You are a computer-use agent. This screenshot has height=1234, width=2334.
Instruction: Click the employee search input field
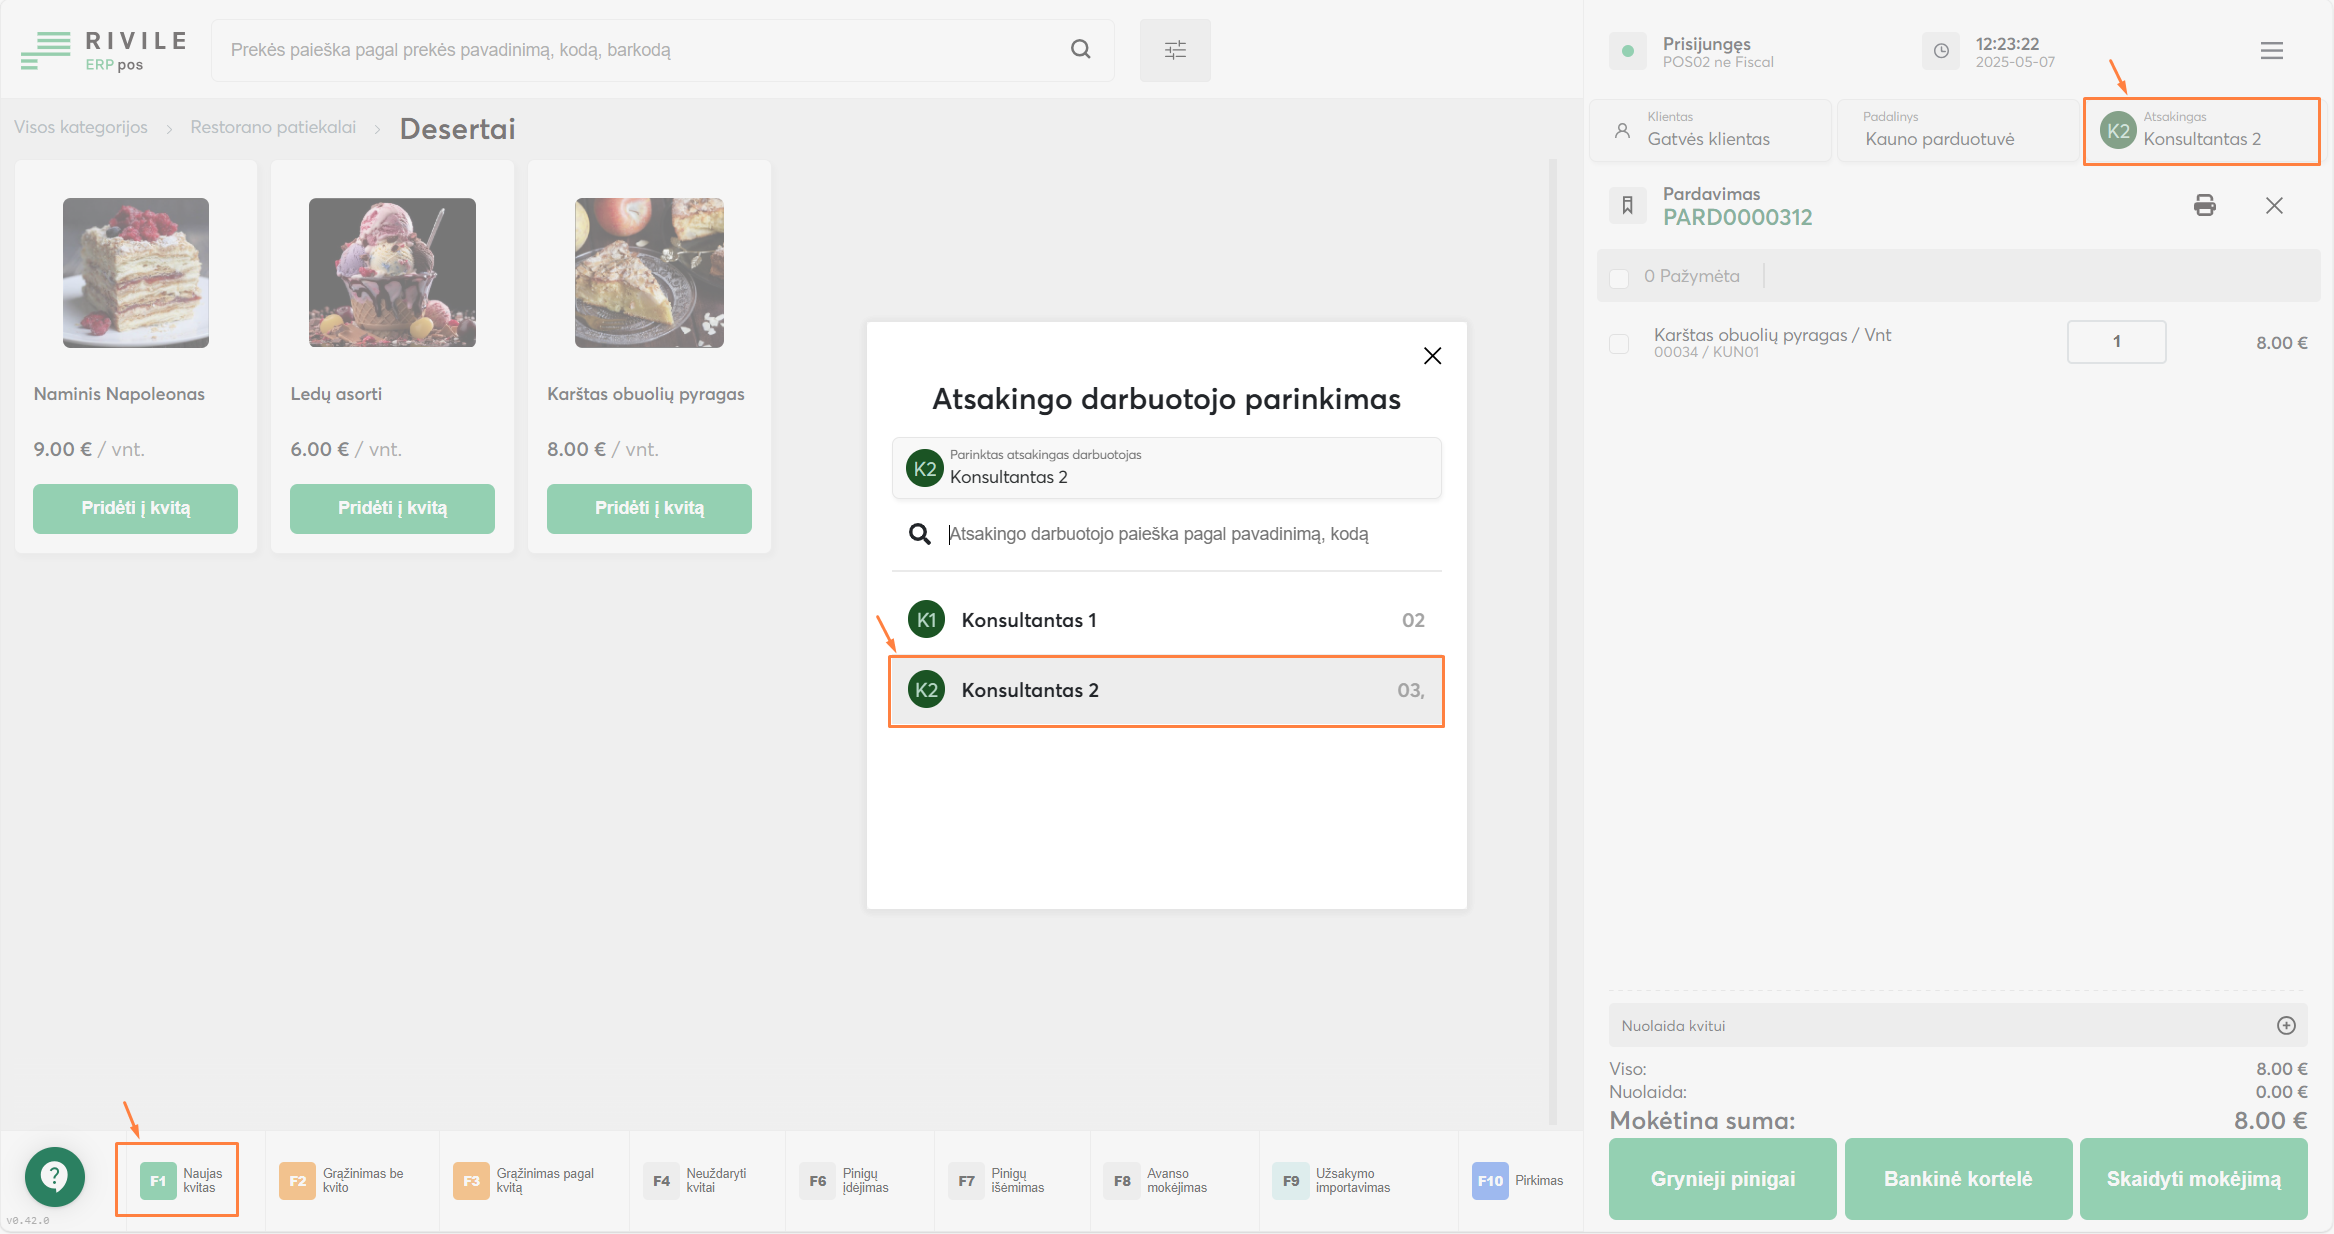pos(1180,534)
